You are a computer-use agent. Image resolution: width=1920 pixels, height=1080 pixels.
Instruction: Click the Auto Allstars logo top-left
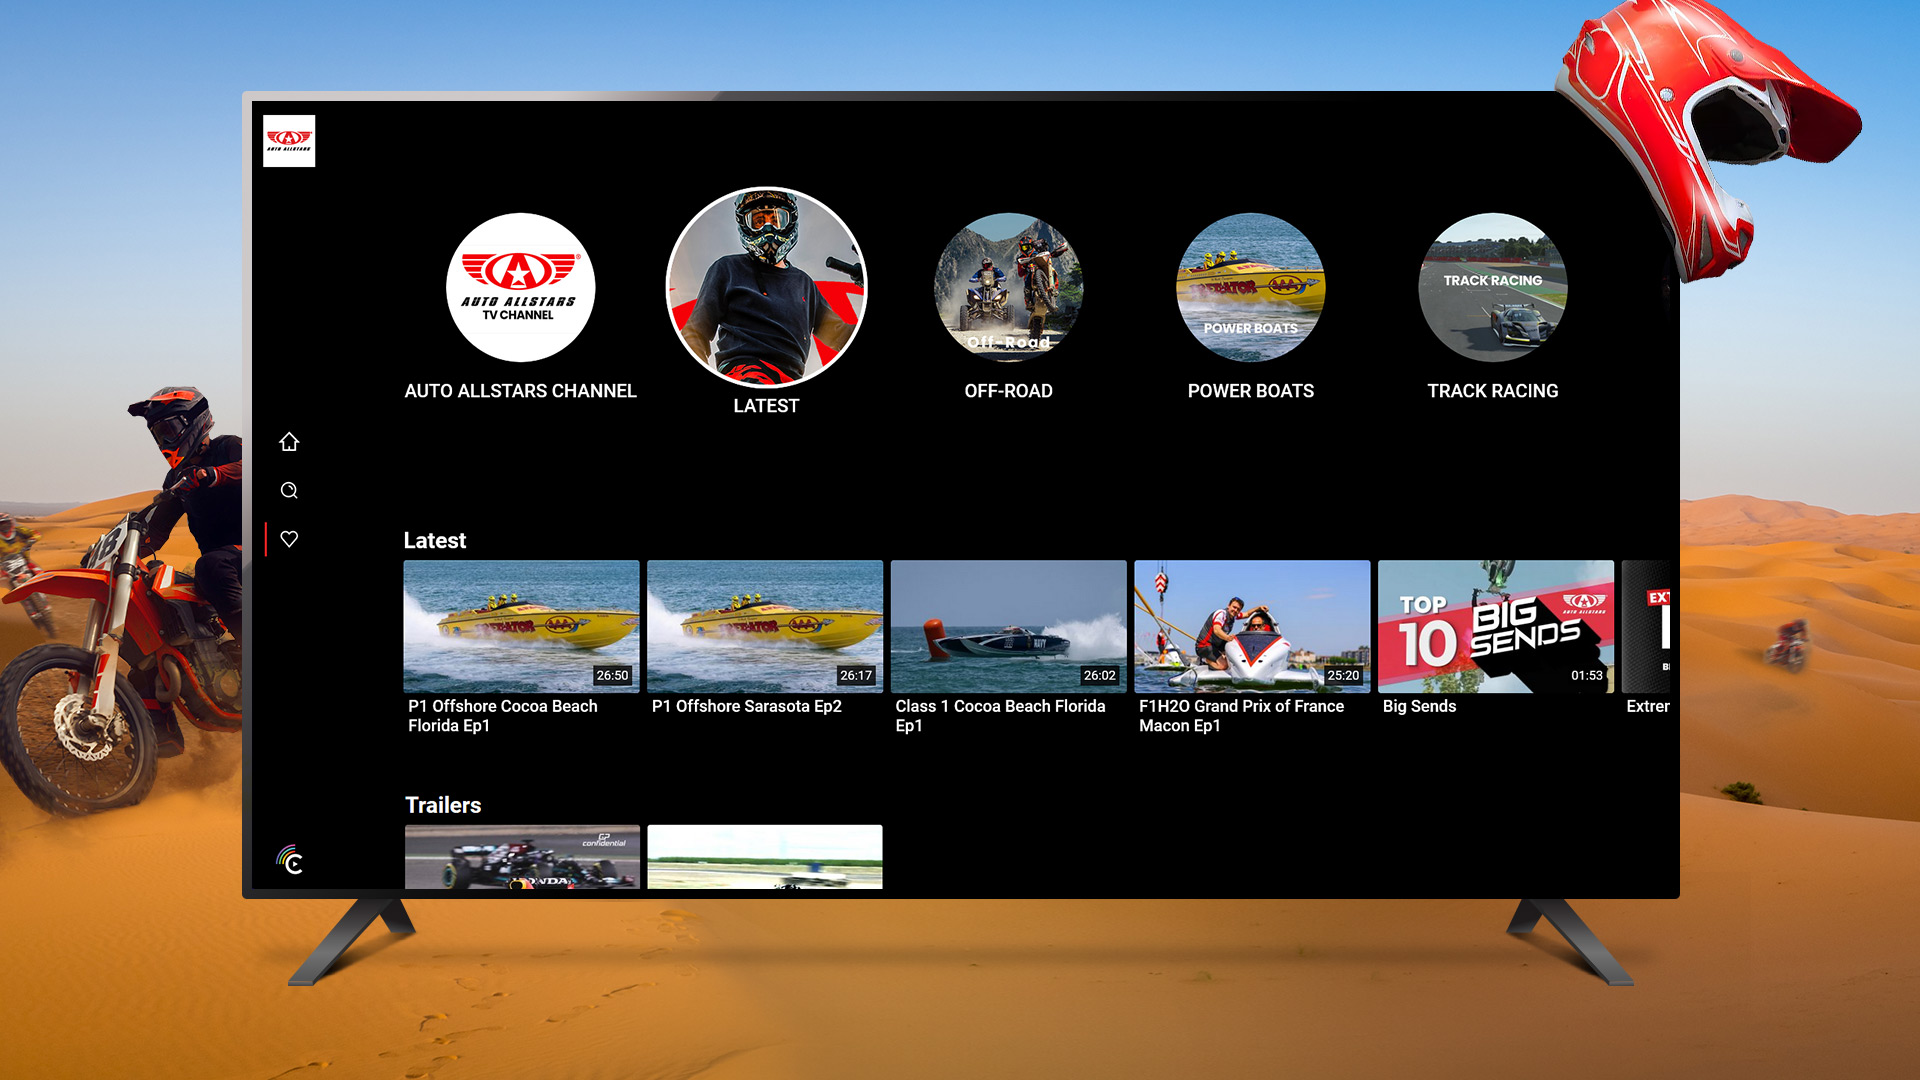tap(289, 141)
